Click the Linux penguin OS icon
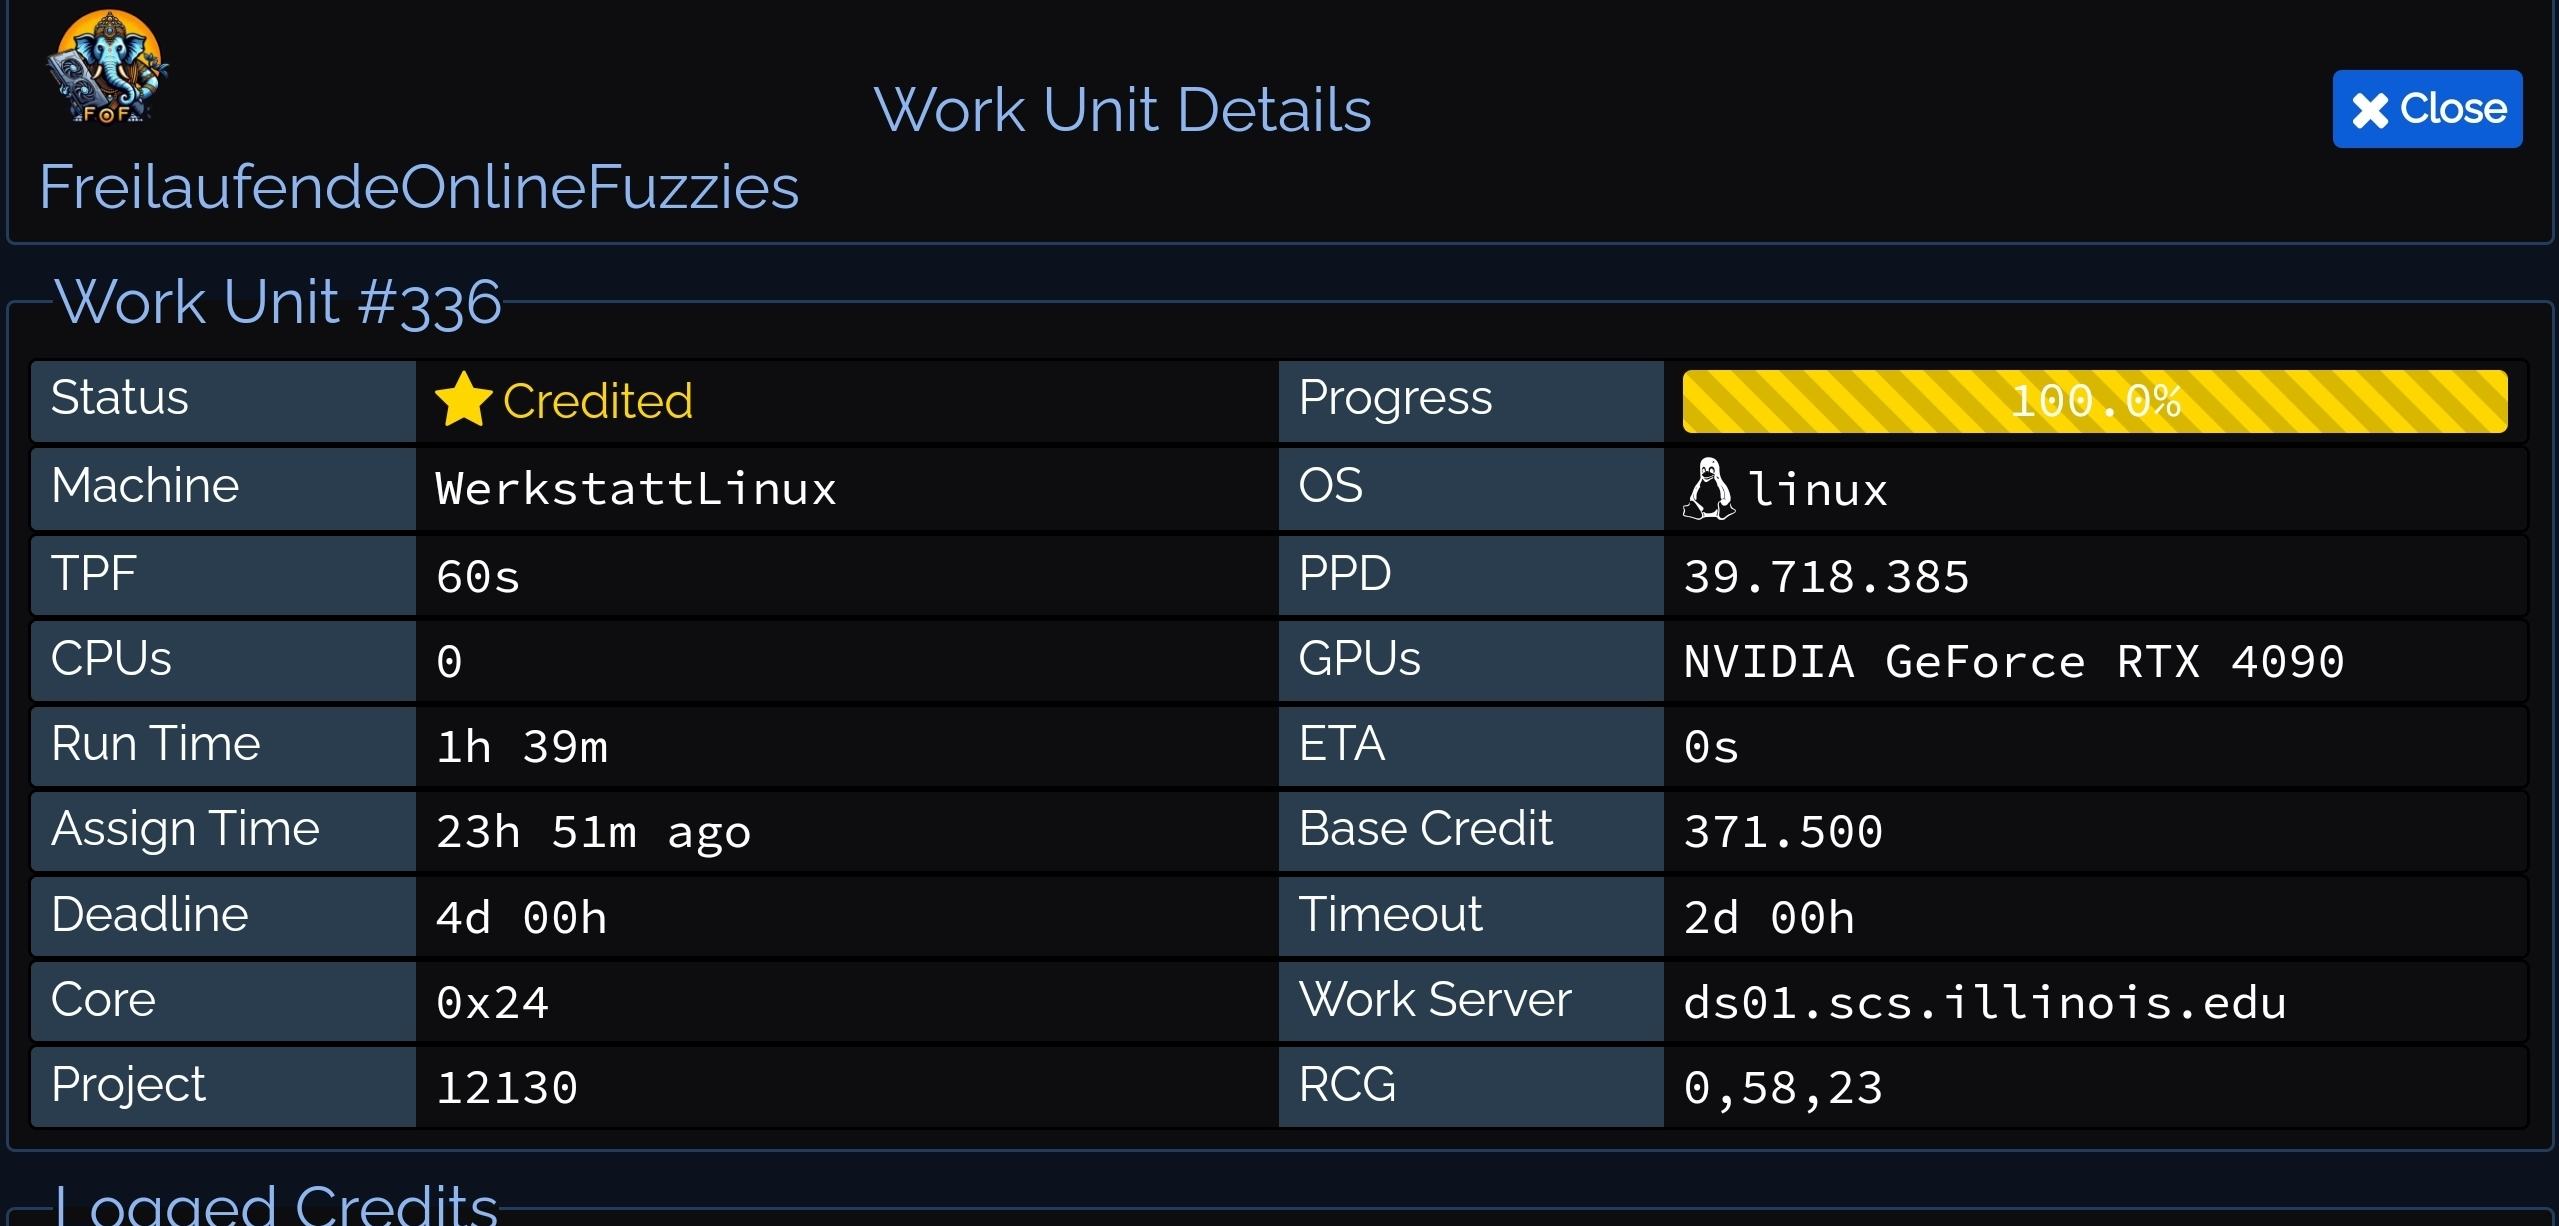Image resolution: width=2559 pixels, height=1226 pixels. pyautogui.click(x=1708, y=489)
